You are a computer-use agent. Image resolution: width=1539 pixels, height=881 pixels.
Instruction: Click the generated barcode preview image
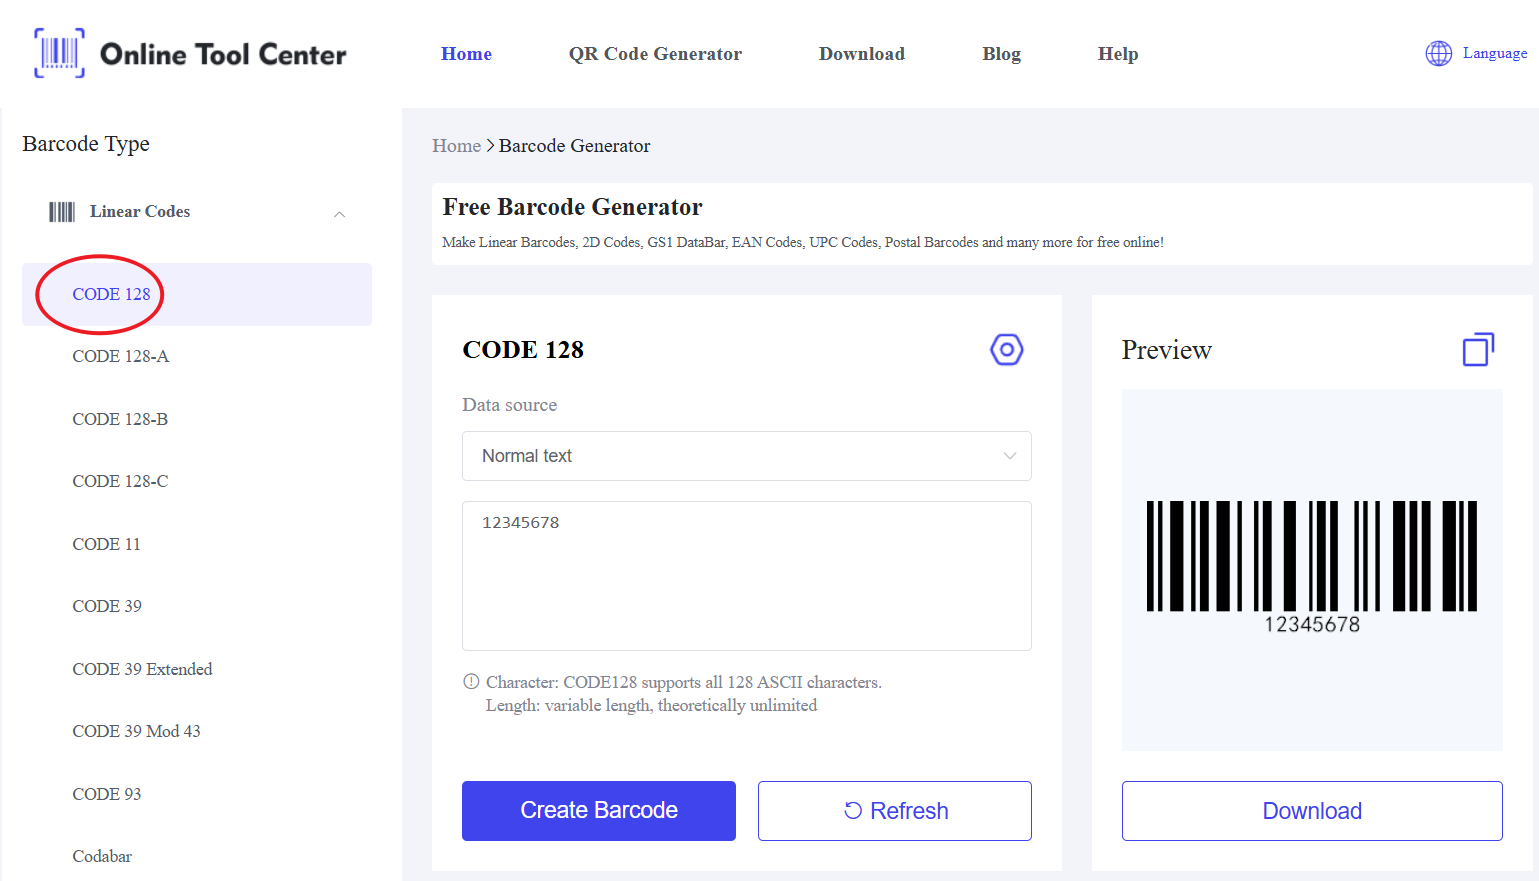pyautogui.click(x=1311, y=566)
